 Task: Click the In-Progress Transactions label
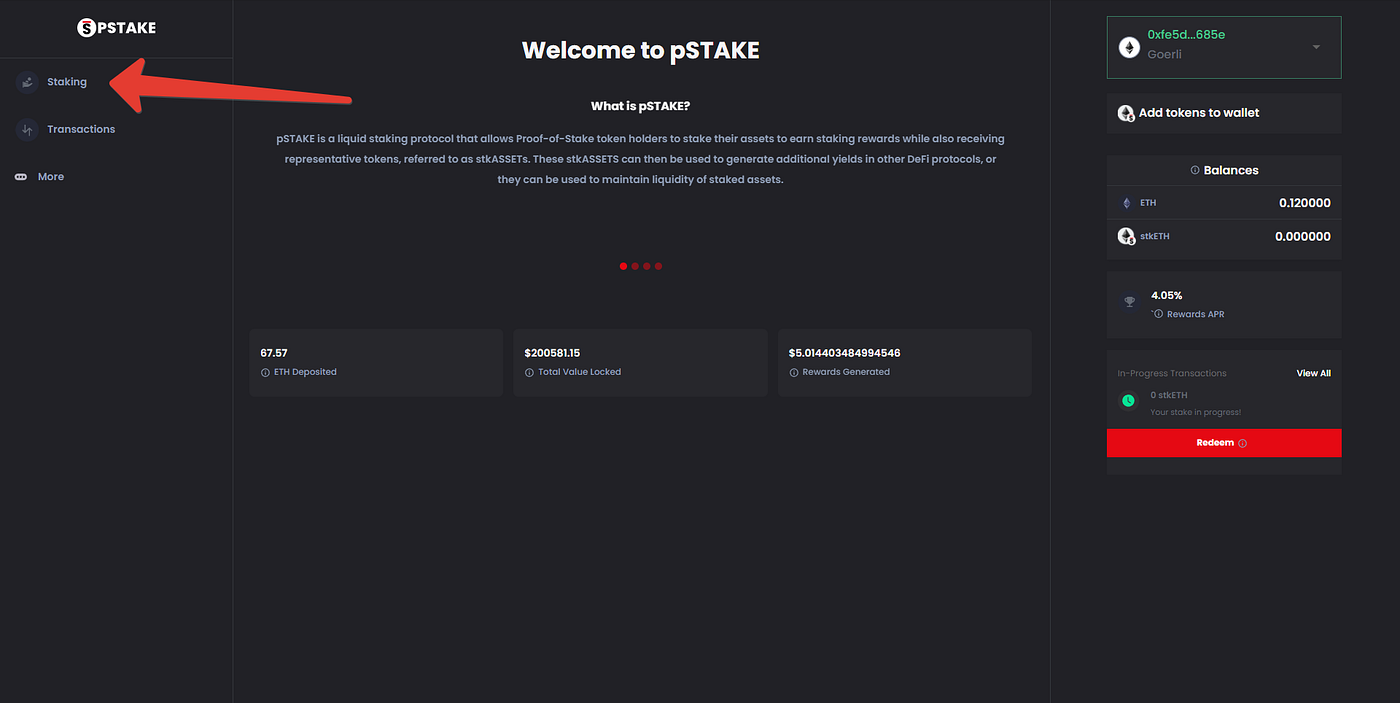tap(1172, 373)
